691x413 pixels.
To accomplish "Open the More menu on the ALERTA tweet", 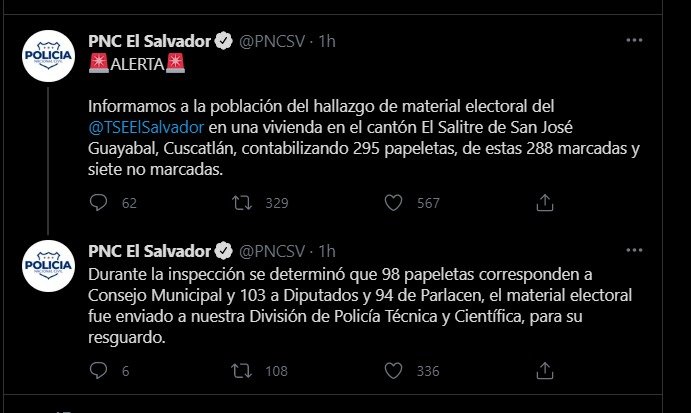I will coord(634,41).
